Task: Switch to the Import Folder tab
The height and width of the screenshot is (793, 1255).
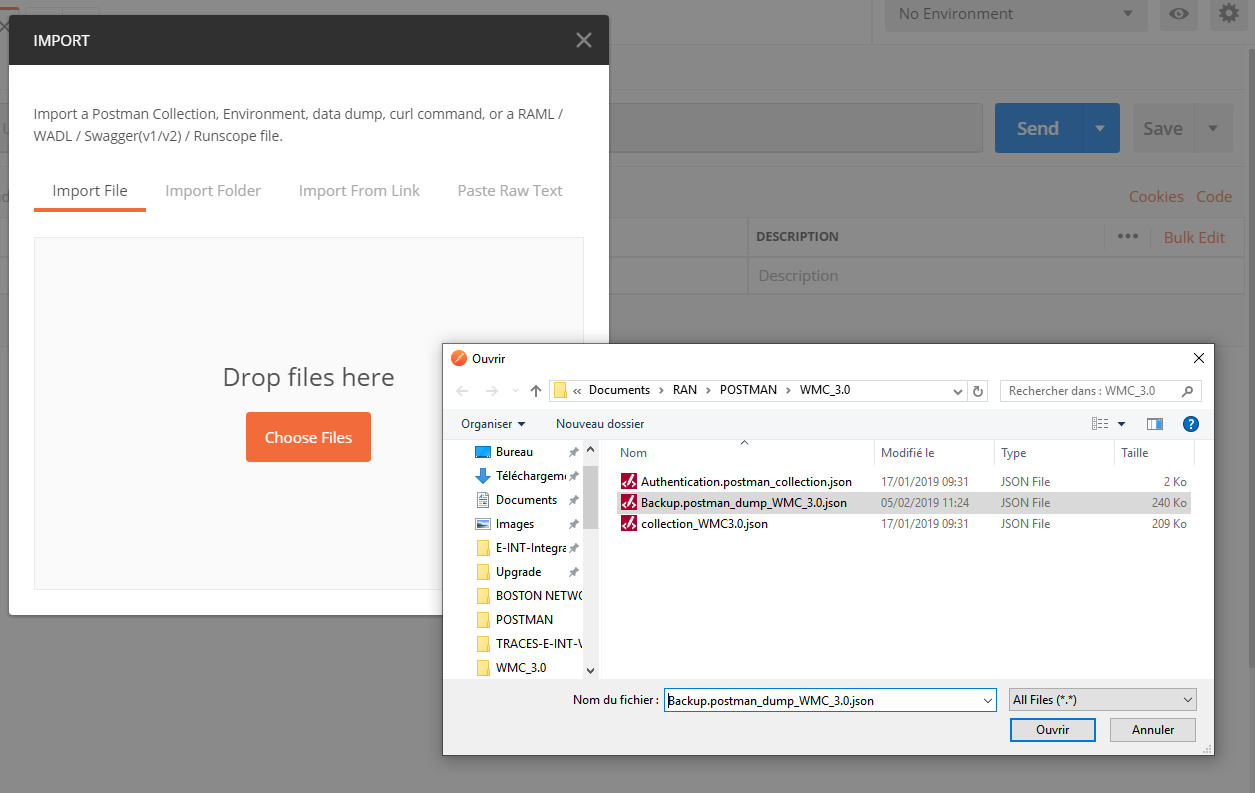Action: pyautogui.click(x=212, y=190)
